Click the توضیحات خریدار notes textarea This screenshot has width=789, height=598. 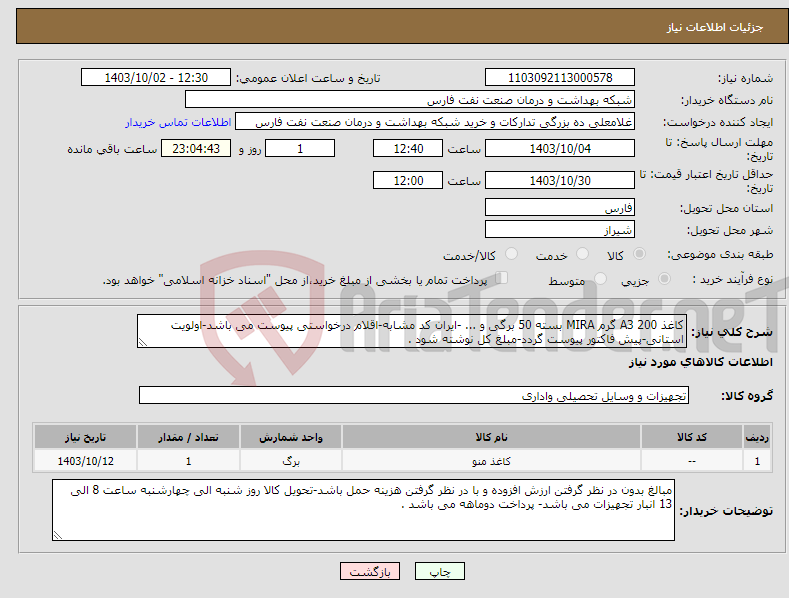click(363, 510)
